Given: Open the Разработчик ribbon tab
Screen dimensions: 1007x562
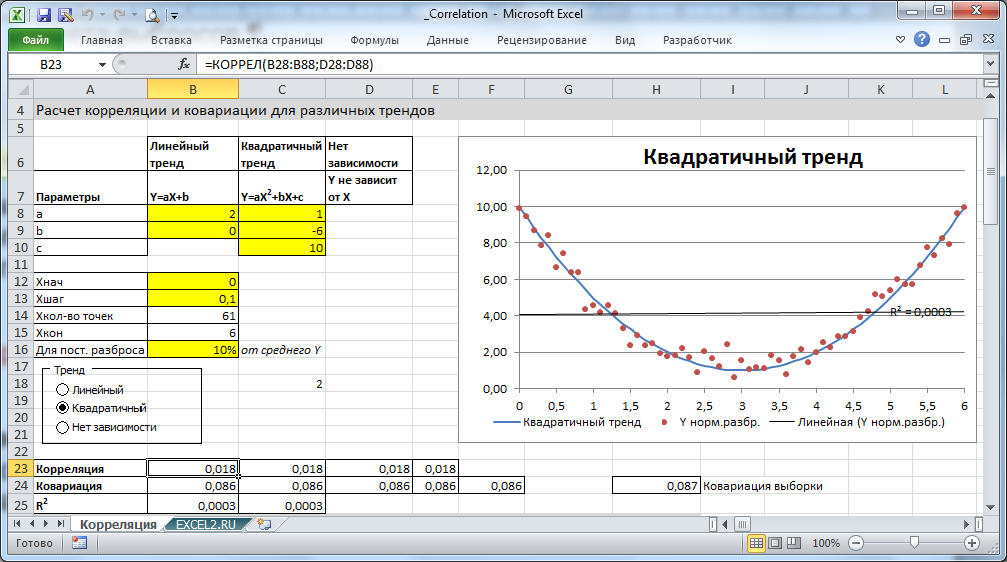Looking at the screenshot, I should coord(697,40).
